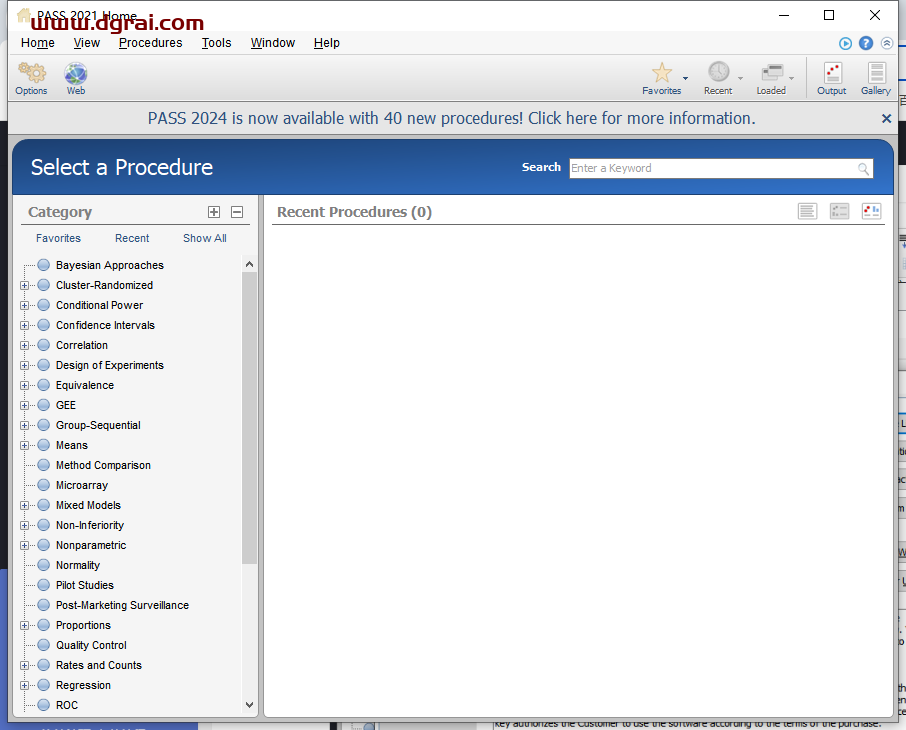Show the Favorites category filter
The height and width of the screenshot is (730, 906).
click(x=58, y=238)
